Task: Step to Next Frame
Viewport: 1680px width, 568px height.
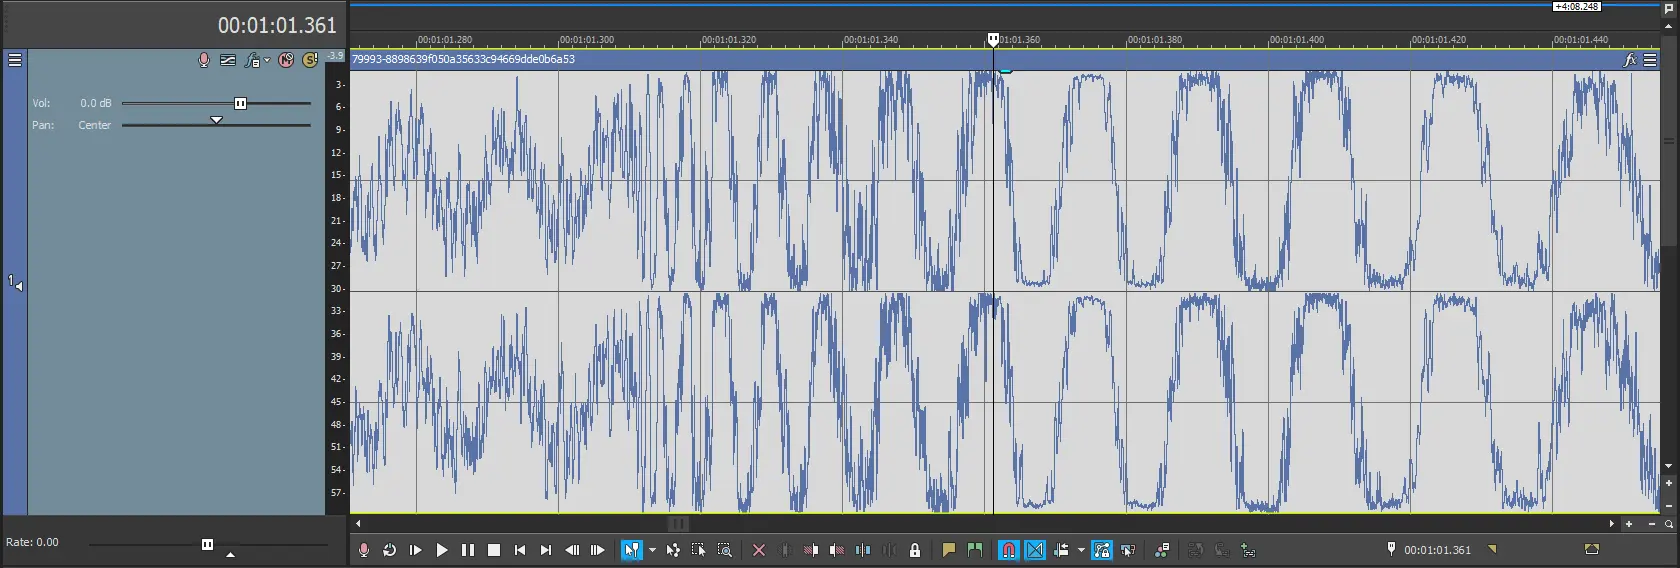Action: click(597, 550)
